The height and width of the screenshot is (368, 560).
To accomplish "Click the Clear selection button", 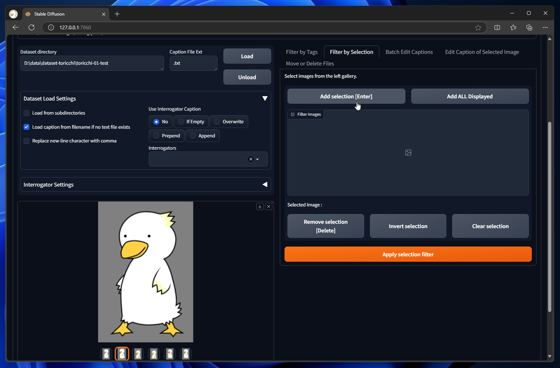I will pyautogui.click(x=490, y=226).
